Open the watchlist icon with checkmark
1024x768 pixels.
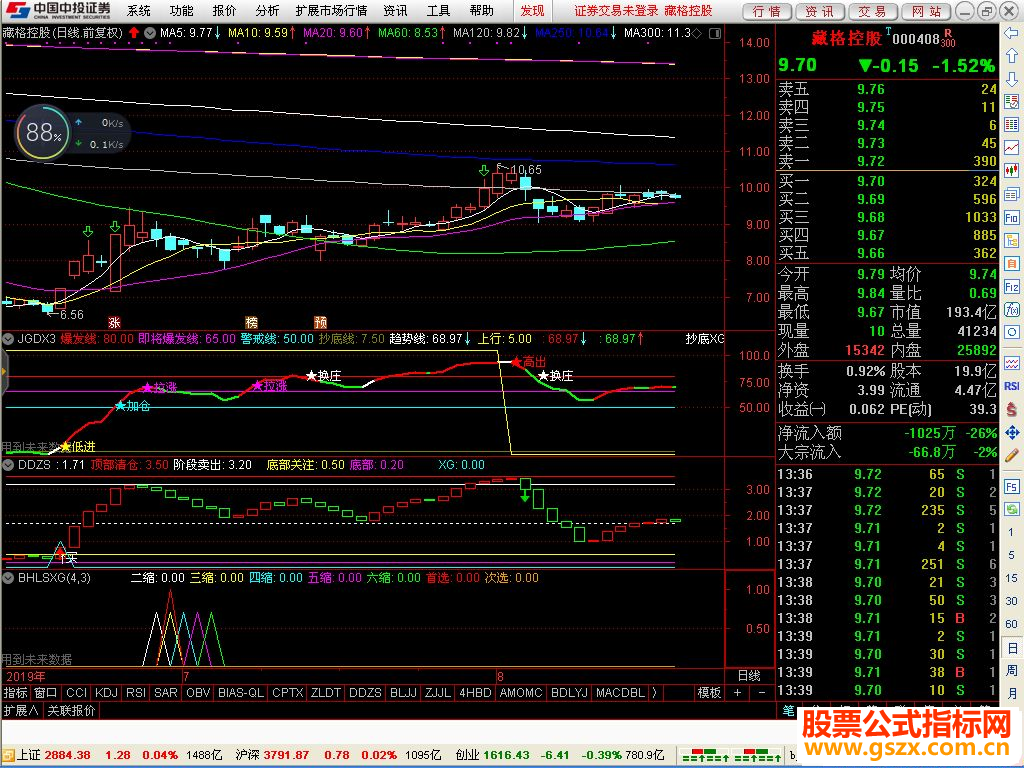(1012, 101)
